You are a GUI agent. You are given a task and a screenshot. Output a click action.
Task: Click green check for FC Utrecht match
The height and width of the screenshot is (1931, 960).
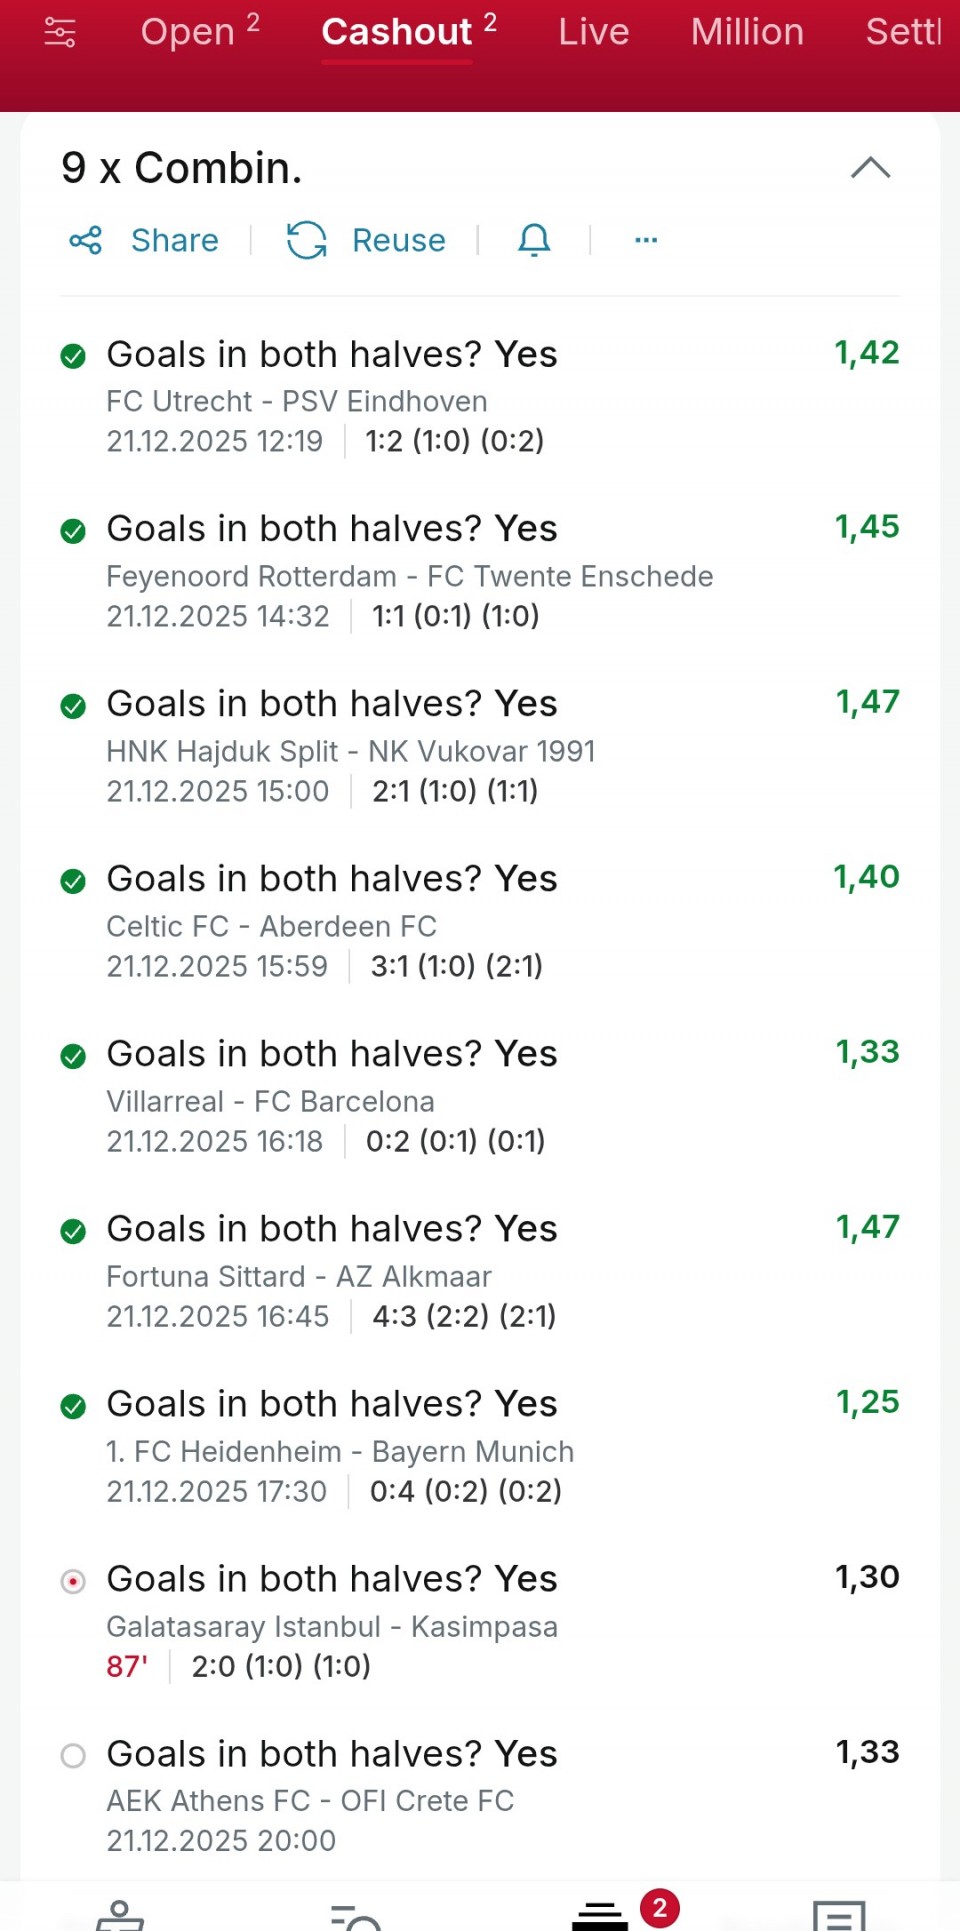(x=73, y=356)
